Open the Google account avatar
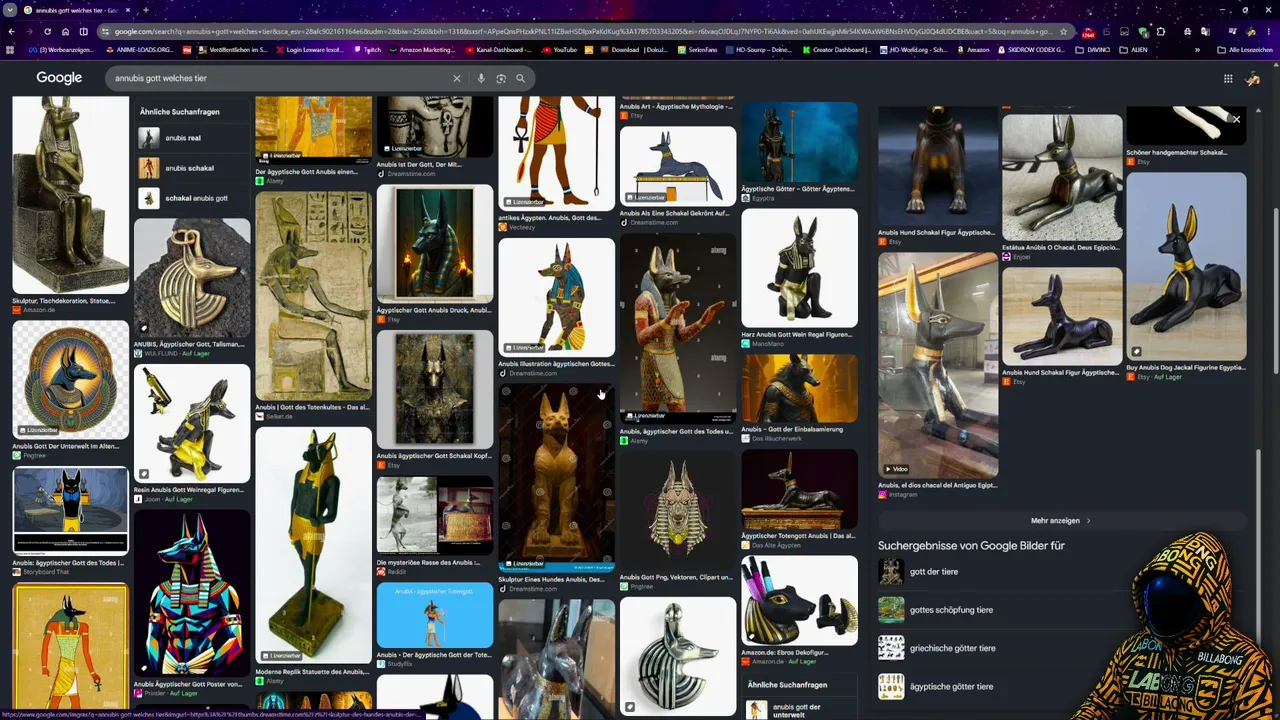Screen dimensions: 1280x720 (x=1253, y=78)
